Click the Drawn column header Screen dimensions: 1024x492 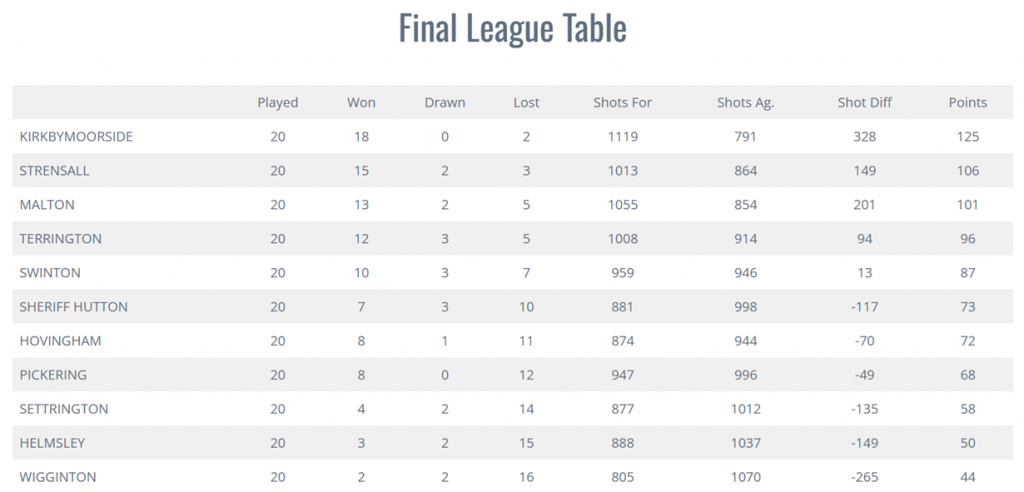[445, 103]
